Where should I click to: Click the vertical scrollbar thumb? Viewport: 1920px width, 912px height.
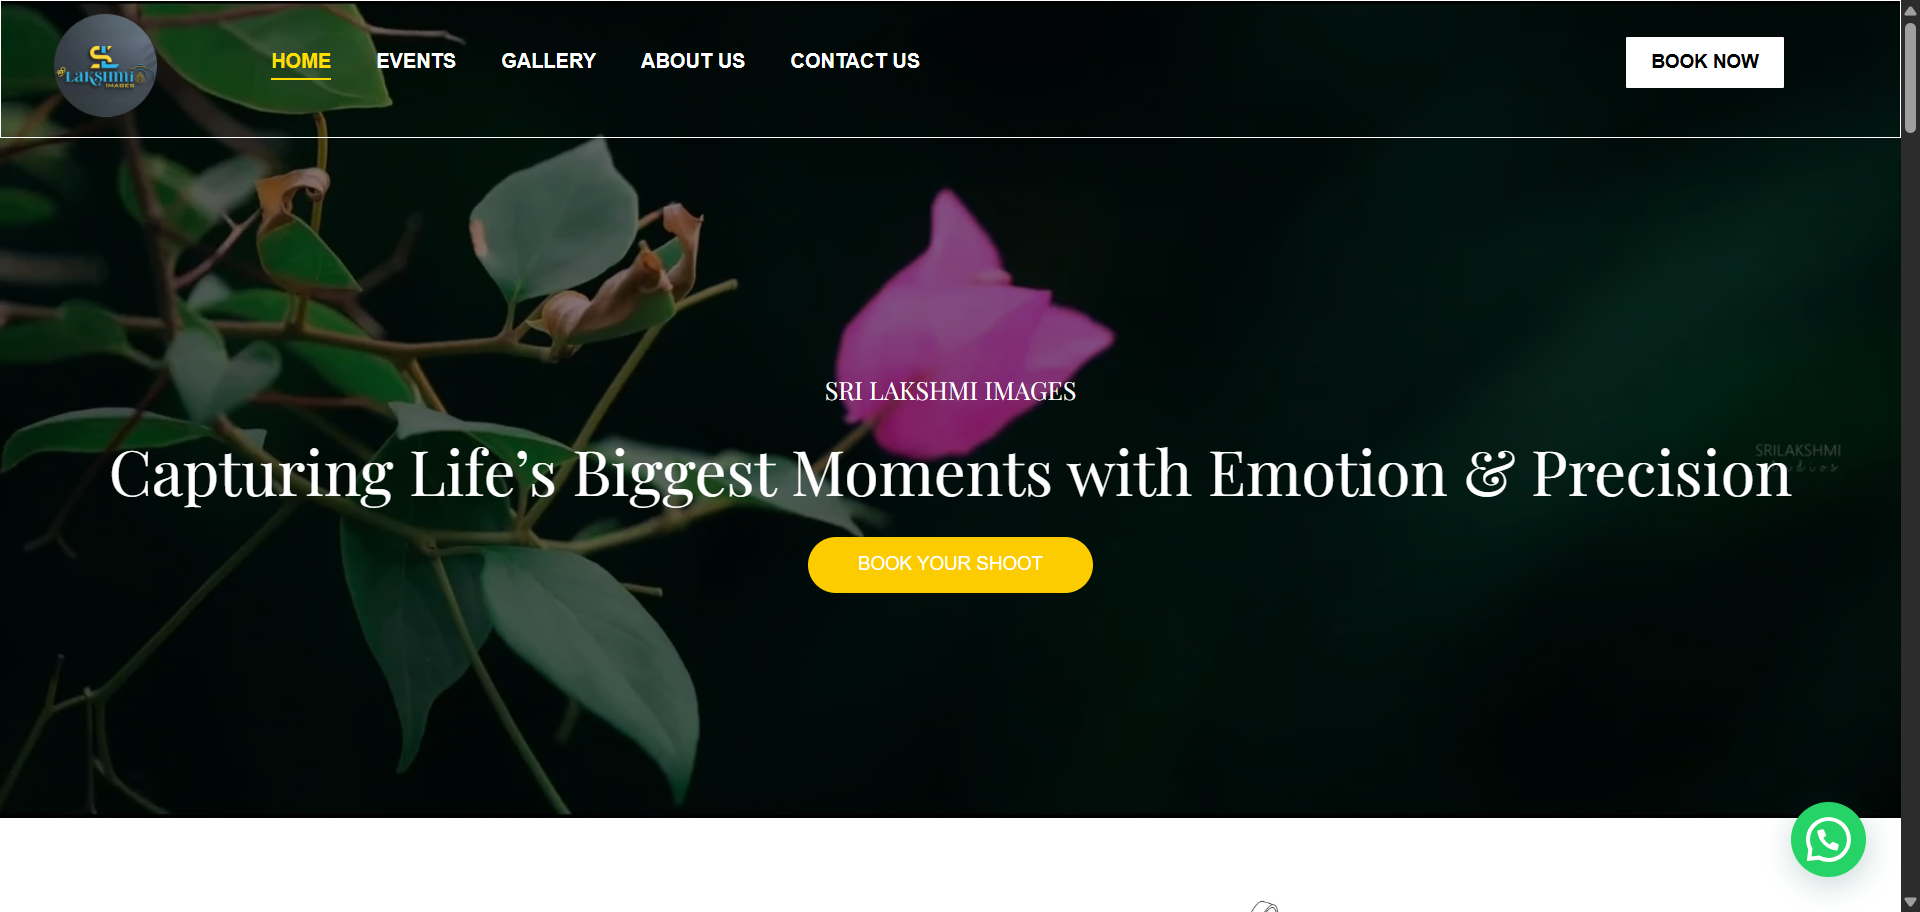(1910, 76)
